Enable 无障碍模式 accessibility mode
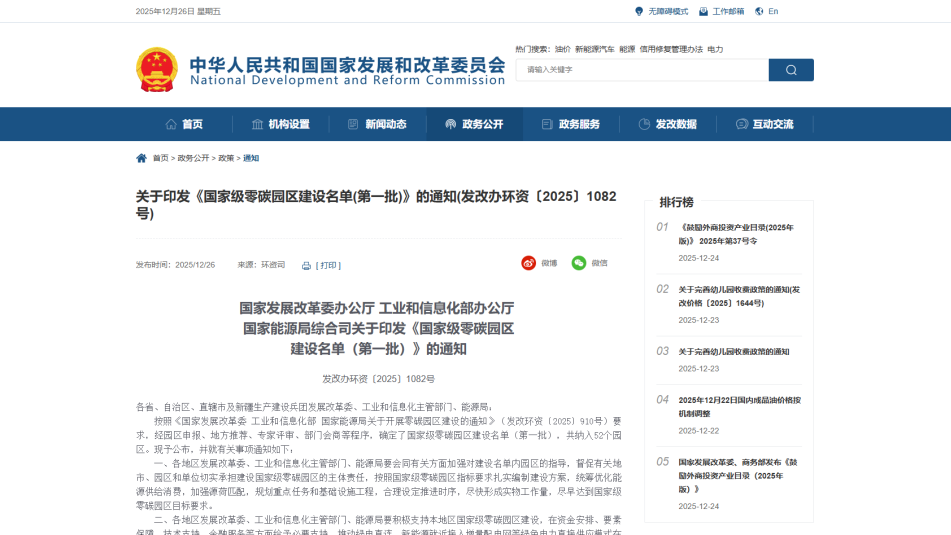This screenshot has height=535, width=951. [661, 11]
